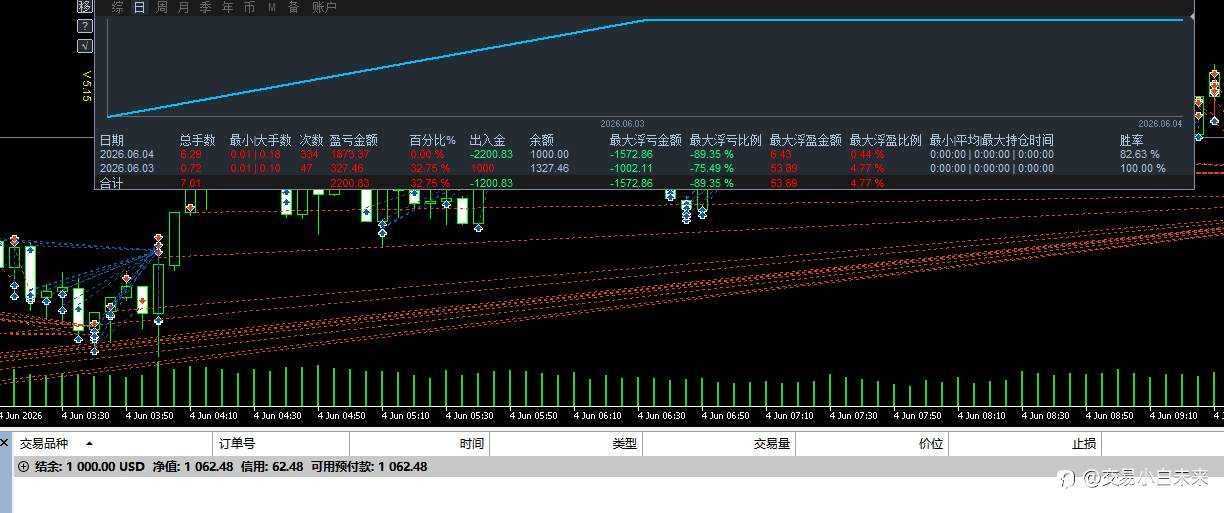Screen dimensions: 1224x513
Task: Click the 1327.46 balance value
Action: (x=549, y=169)
